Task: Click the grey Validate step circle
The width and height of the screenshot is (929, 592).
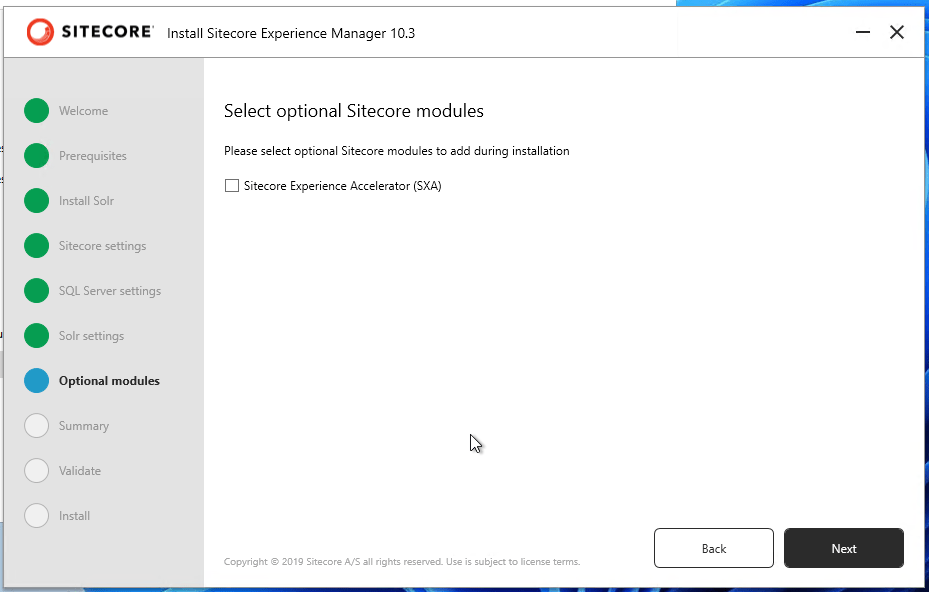Action: coord(37,471)
